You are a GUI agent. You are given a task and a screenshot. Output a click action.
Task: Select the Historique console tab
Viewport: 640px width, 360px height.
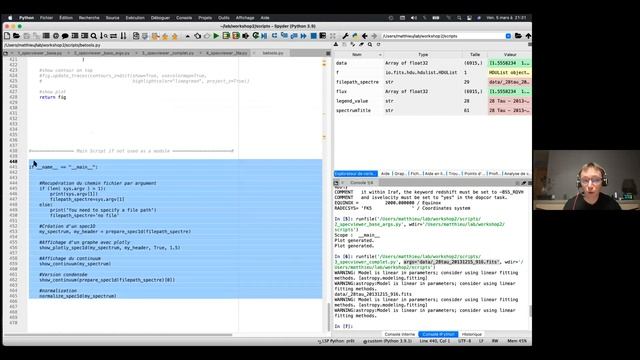click(472, 334)
